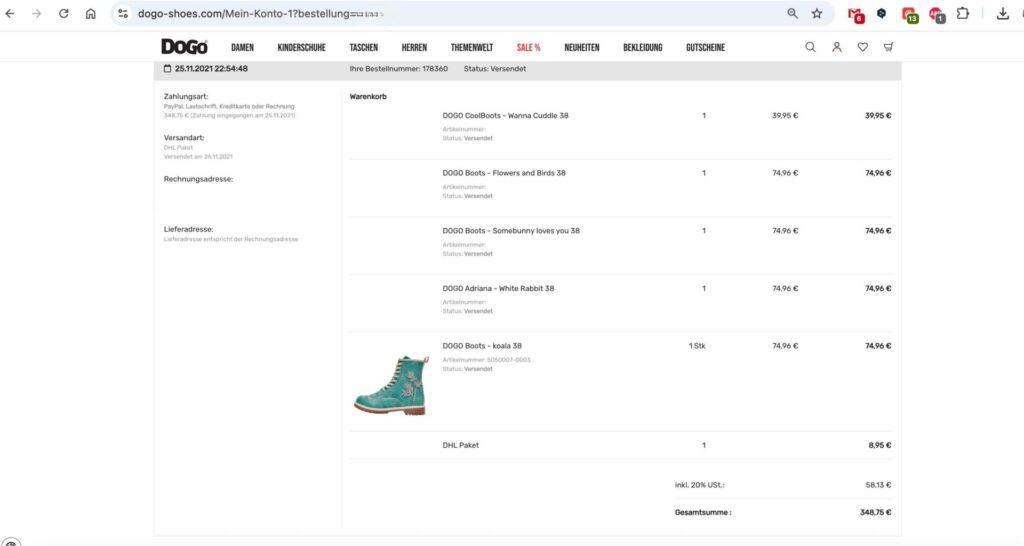Click the Status: Versendet header text

coord(494,69)
